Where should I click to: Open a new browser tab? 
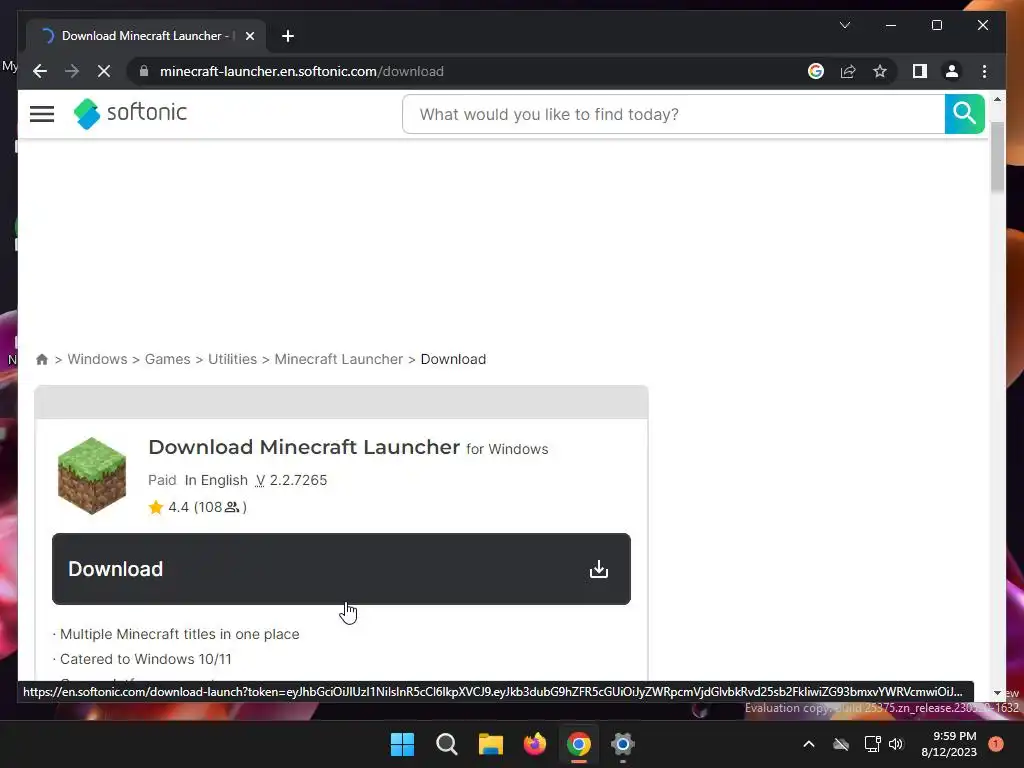coord(287,36)
